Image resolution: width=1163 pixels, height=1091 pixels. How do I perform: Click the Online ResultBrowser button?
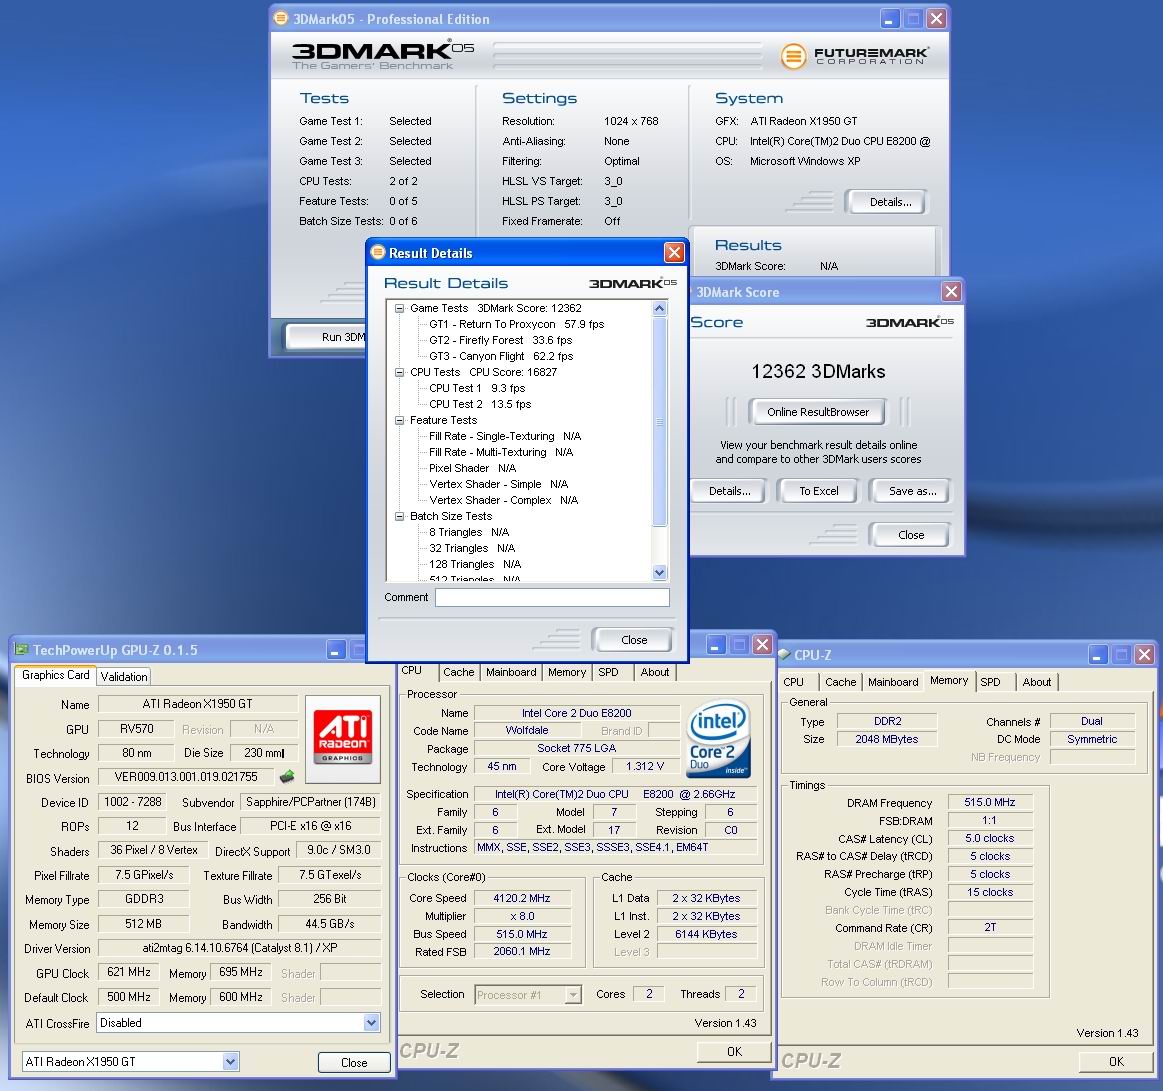[817, 412]
